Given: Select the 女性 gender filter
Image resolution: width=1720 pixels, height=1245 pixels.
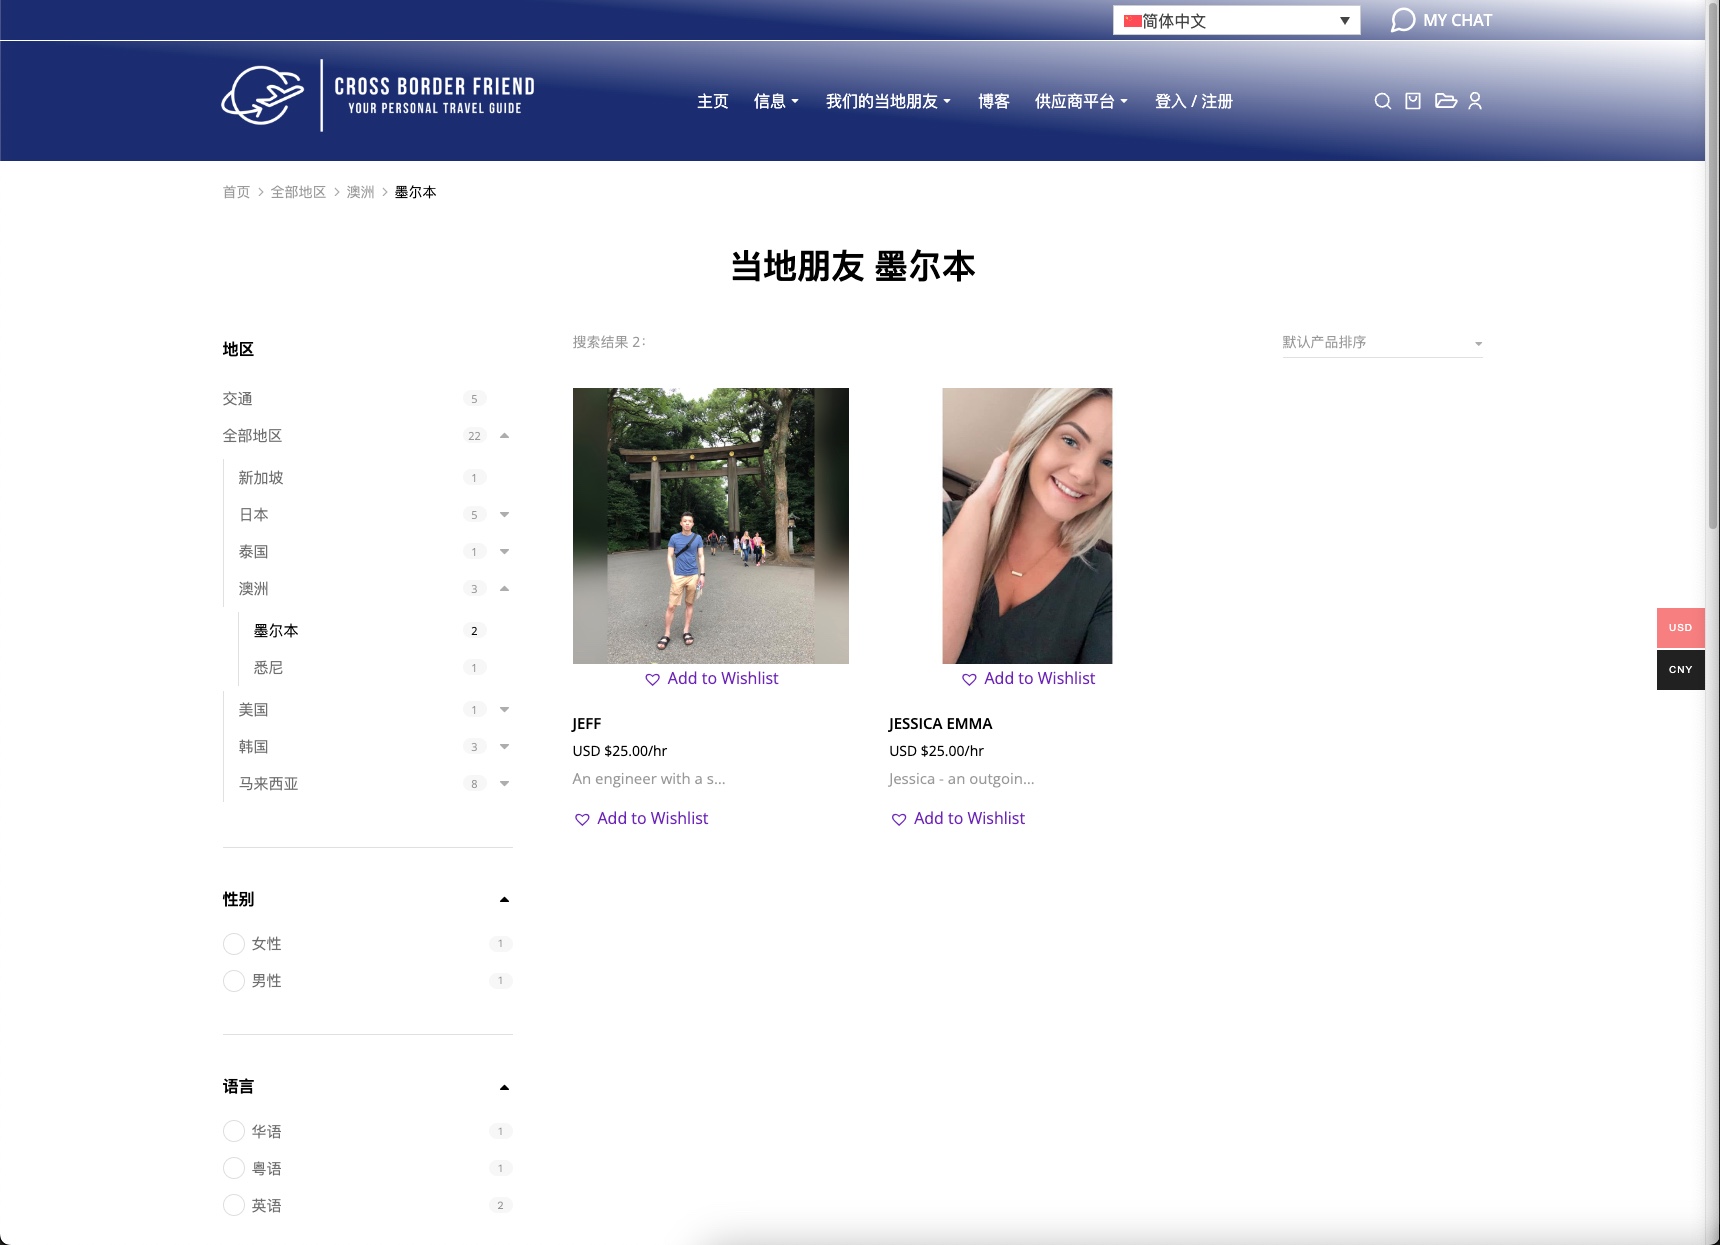Looking at the screenshot, I should tap(234, 944).
